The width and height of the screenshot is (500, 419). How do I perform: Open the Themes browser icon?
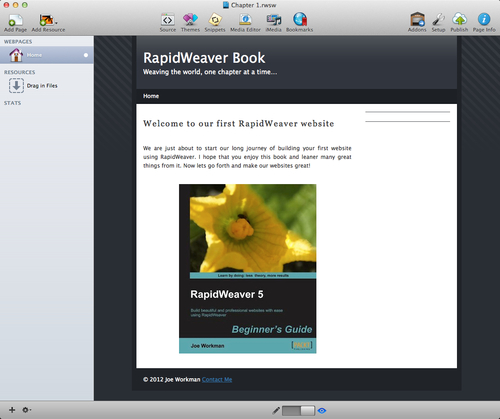click(190, 20)
